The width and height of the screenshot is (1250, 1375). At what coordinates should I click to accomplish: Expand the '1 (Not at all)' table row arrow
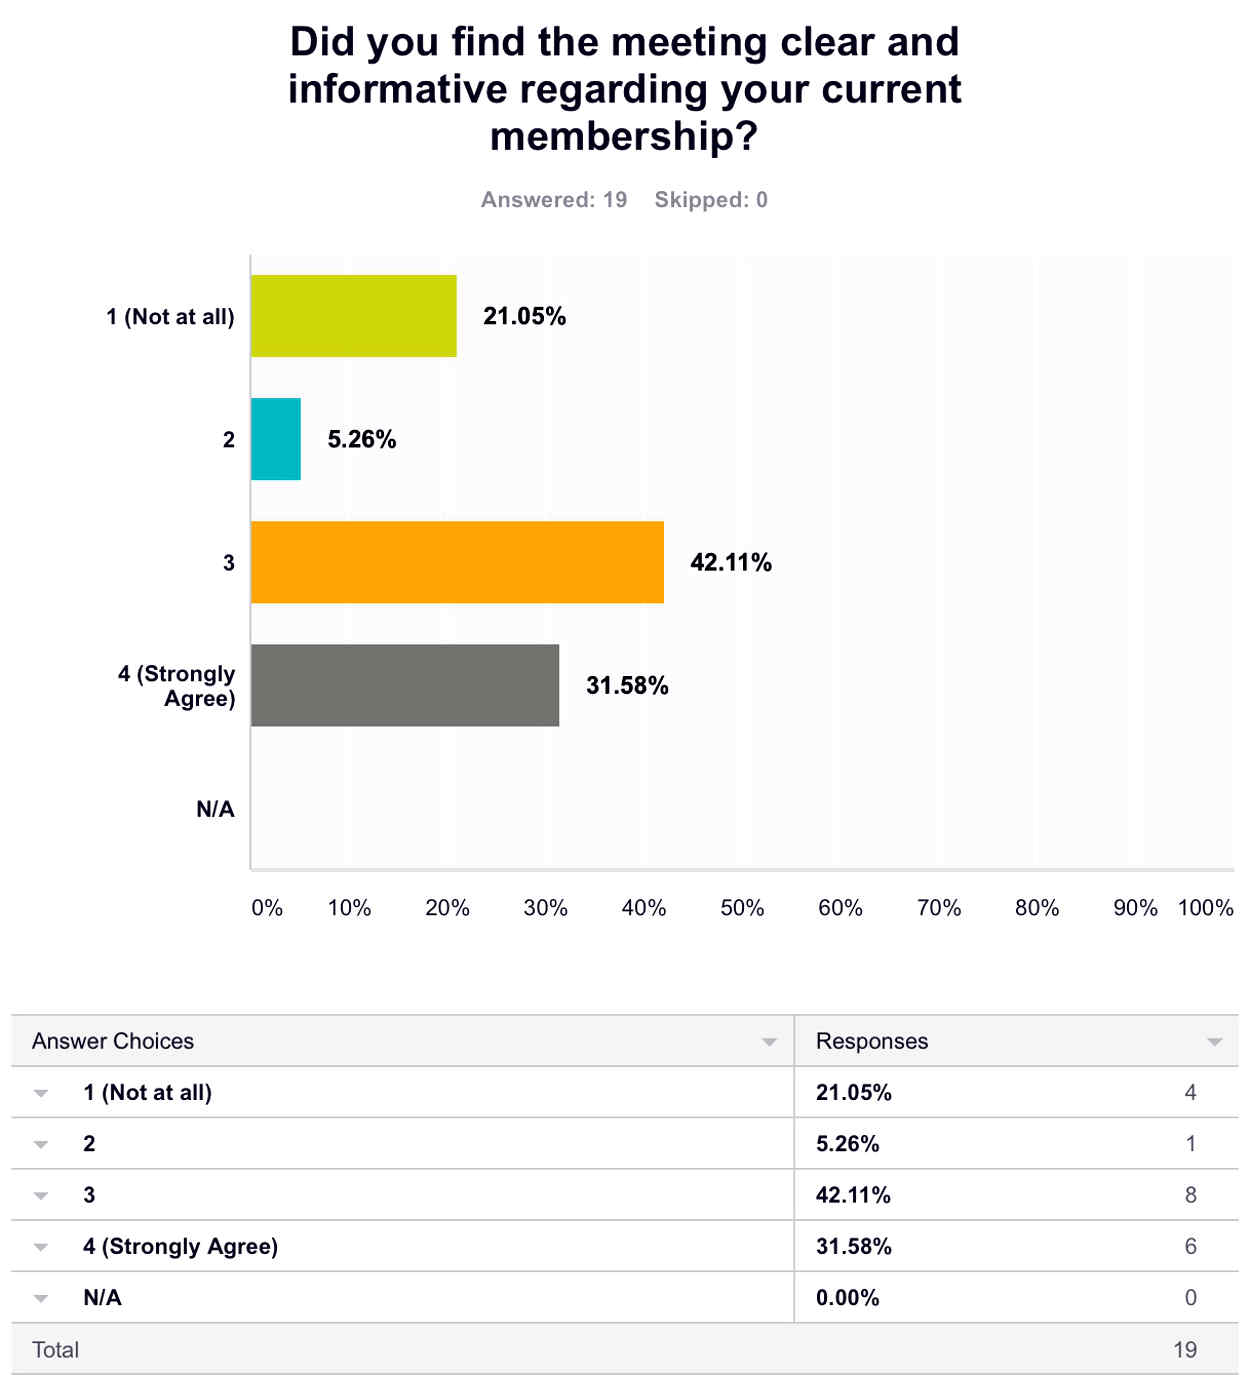[41, 1093]
